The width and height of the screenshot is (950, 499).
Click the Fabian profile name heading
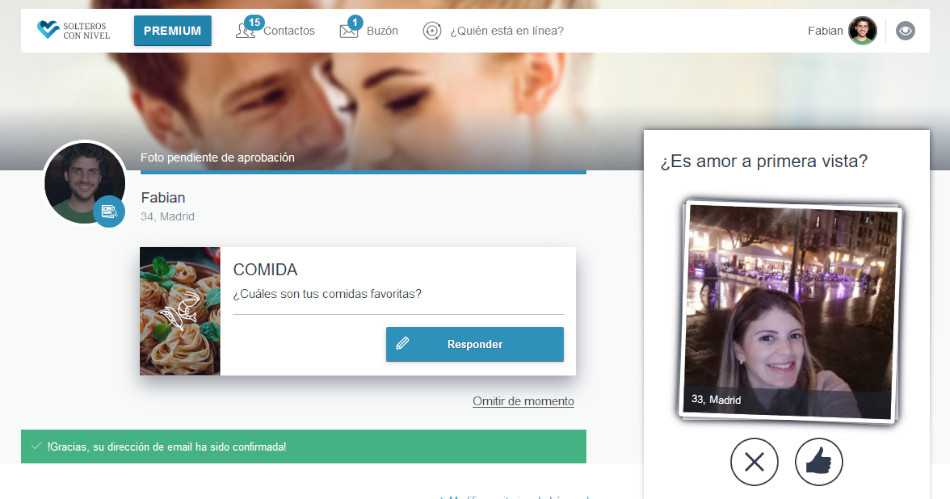[x=163, y=197]
